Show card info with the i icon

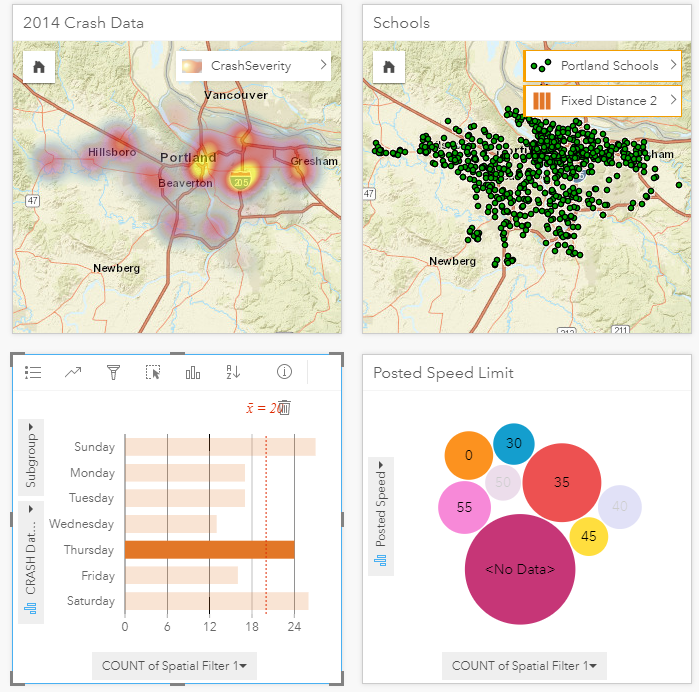[x=284, y=371]
